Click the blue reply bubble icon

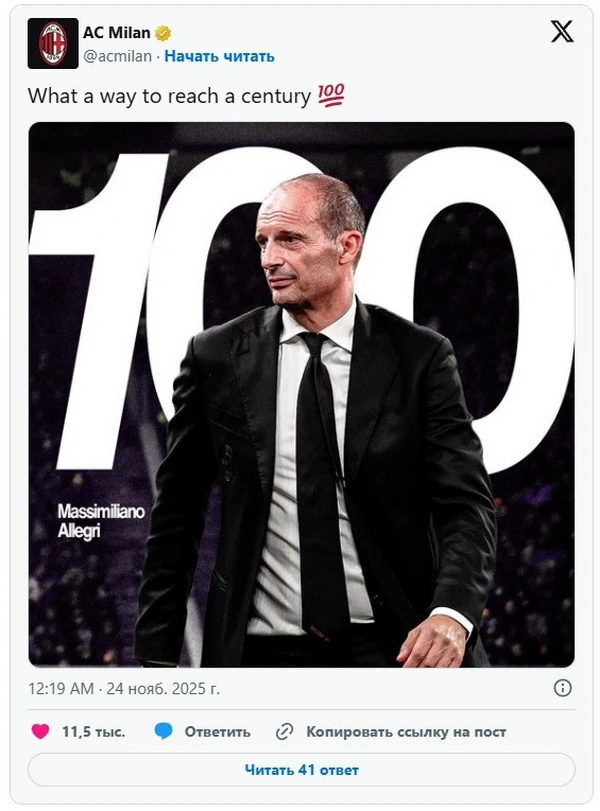163,732
